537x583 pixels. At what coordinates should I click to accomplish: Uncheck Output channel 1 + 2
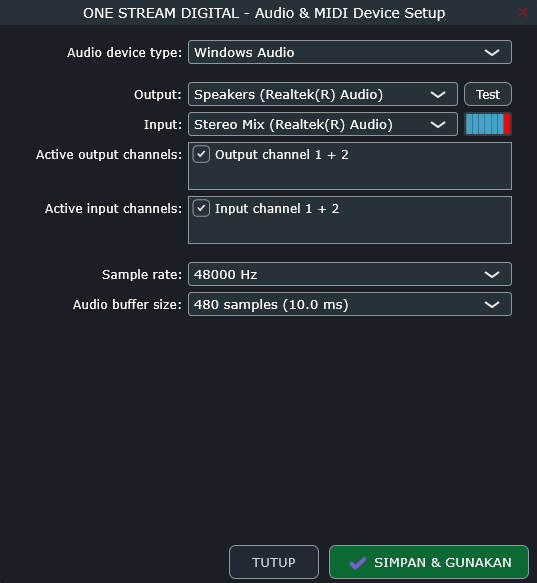tap(201, 154)
